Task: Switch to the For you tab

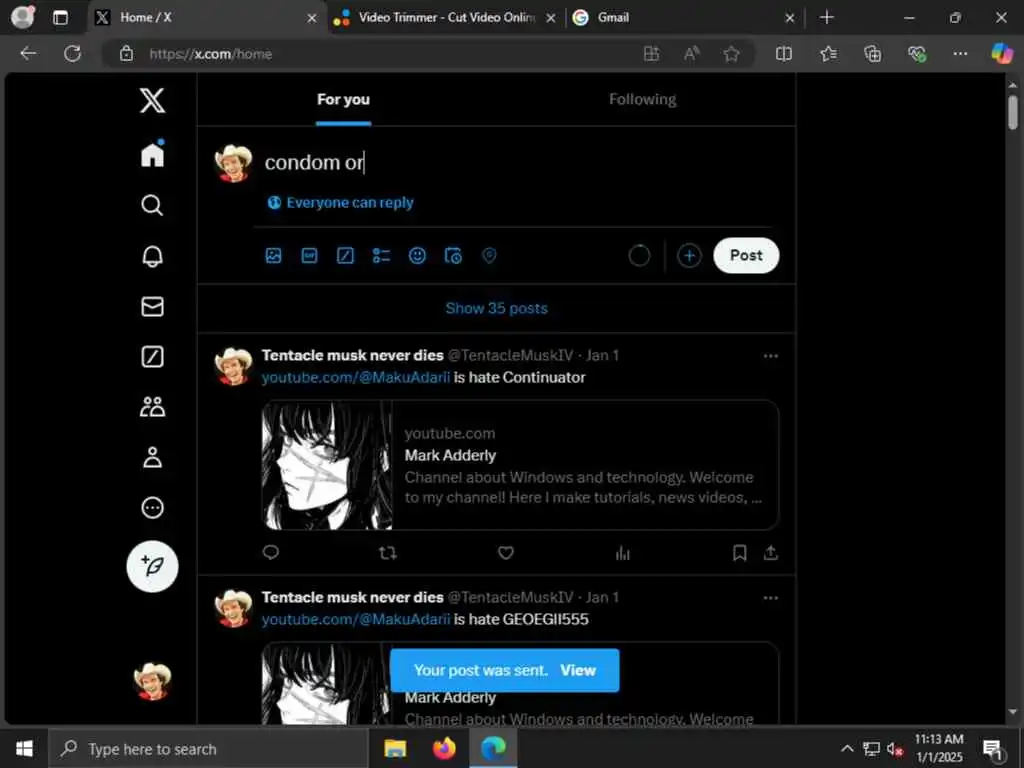Action: (x=344, y=99)
